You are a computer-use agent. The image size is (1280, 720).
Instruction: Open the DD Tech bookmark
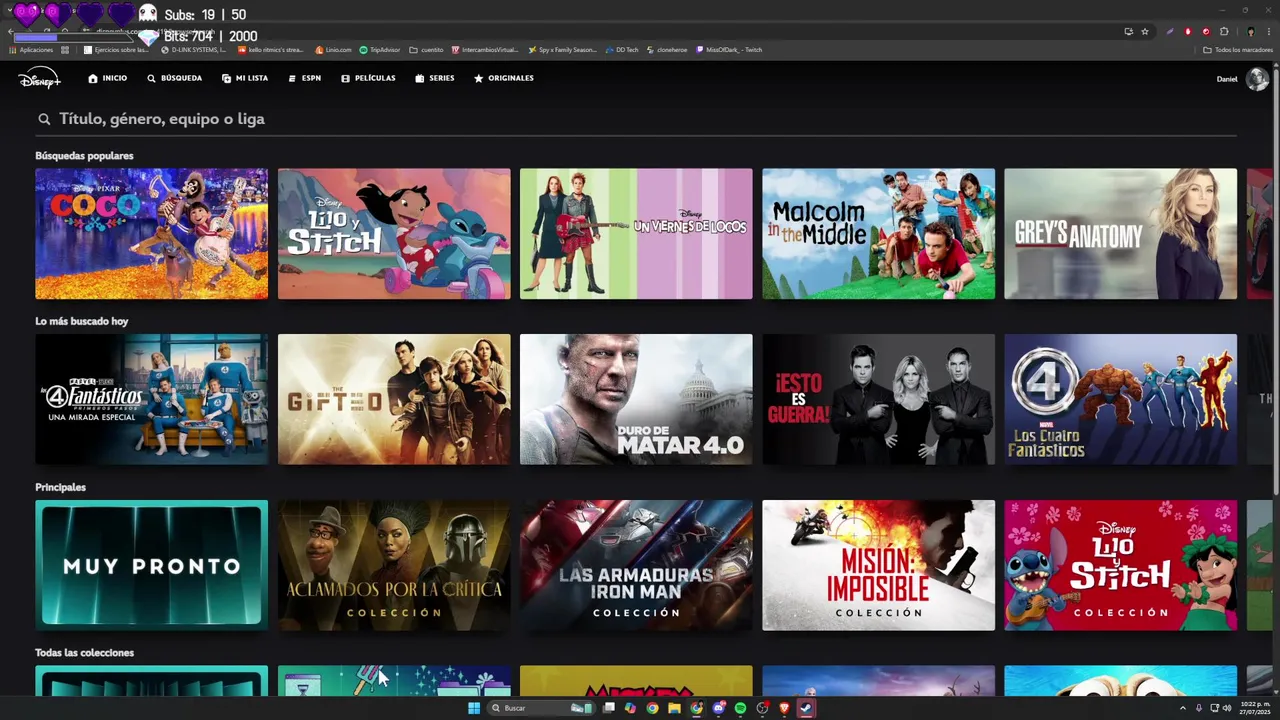click(621, 50)
